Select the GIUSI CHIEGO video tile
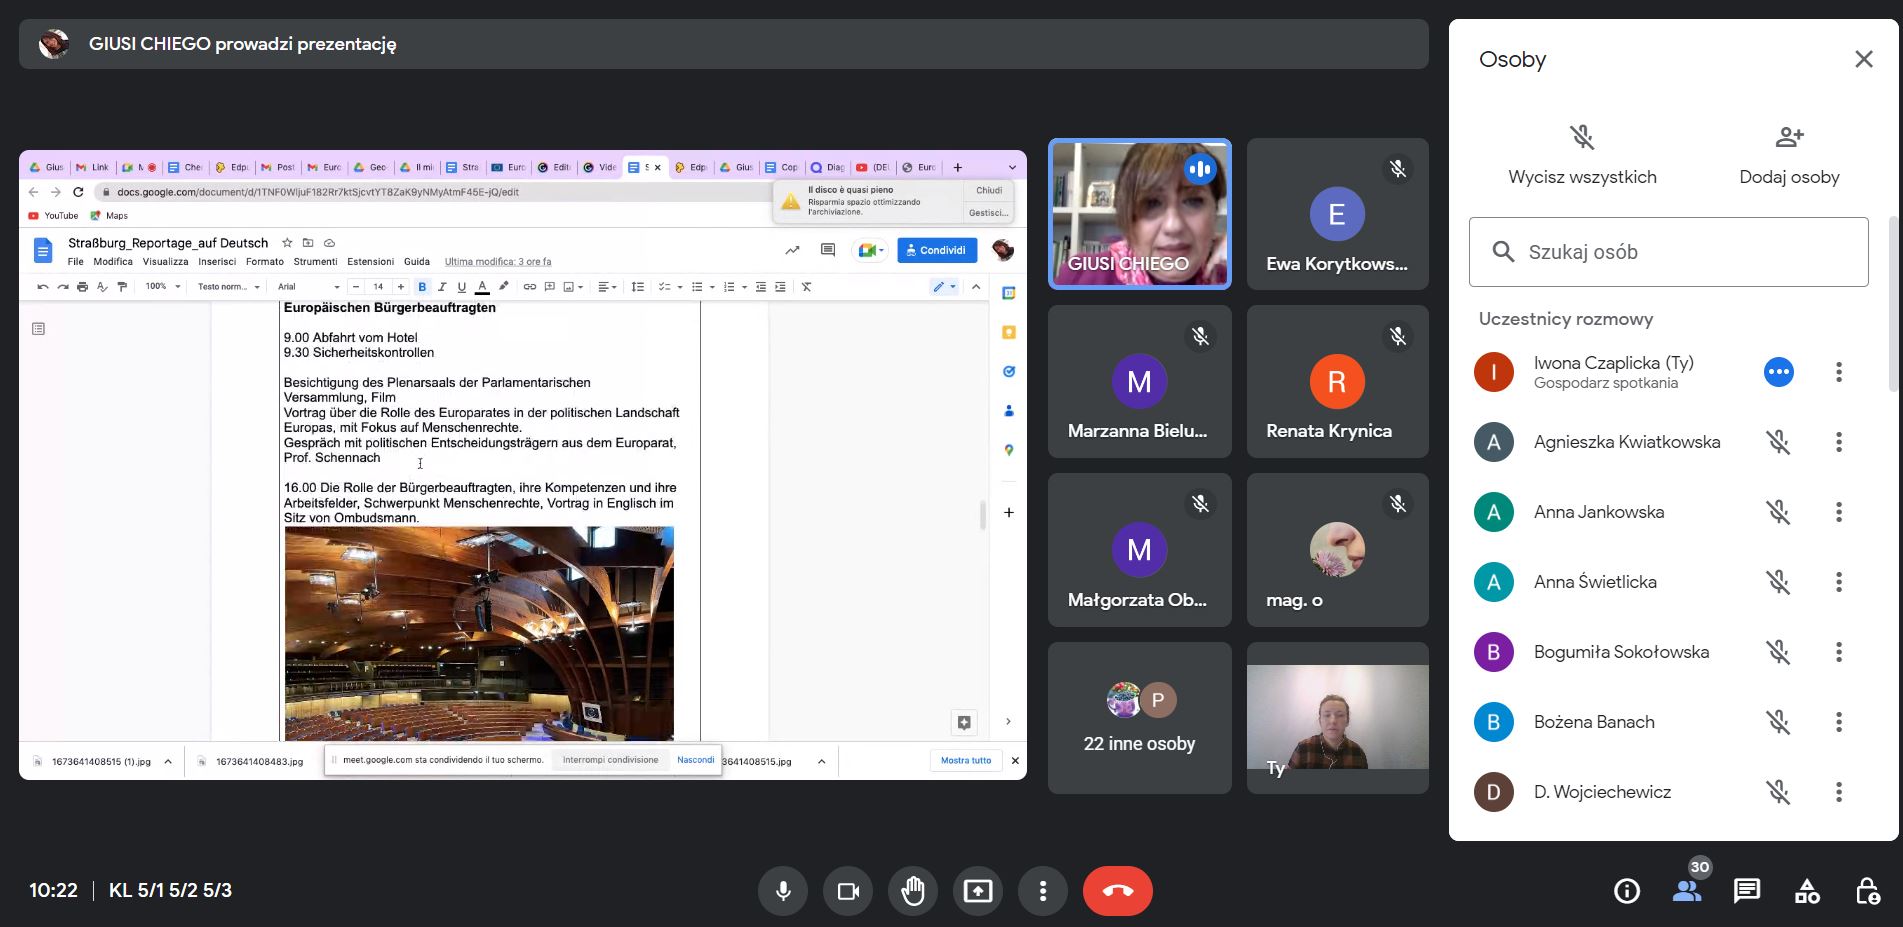Viewport: 1903px width, 927px height. (1139, 214)
